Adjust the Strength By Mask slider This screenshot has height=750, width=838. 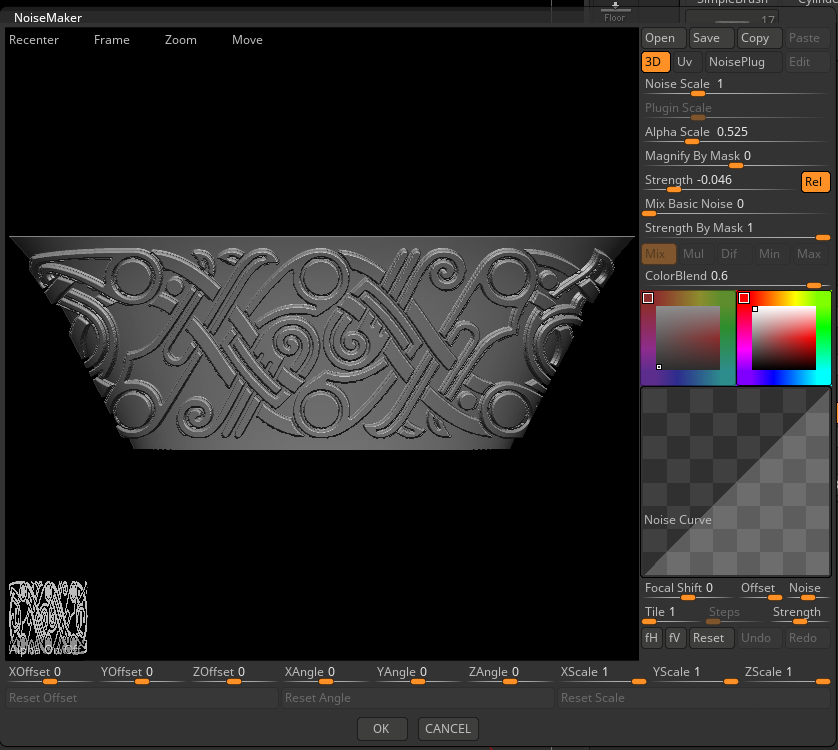click(736, 230)
